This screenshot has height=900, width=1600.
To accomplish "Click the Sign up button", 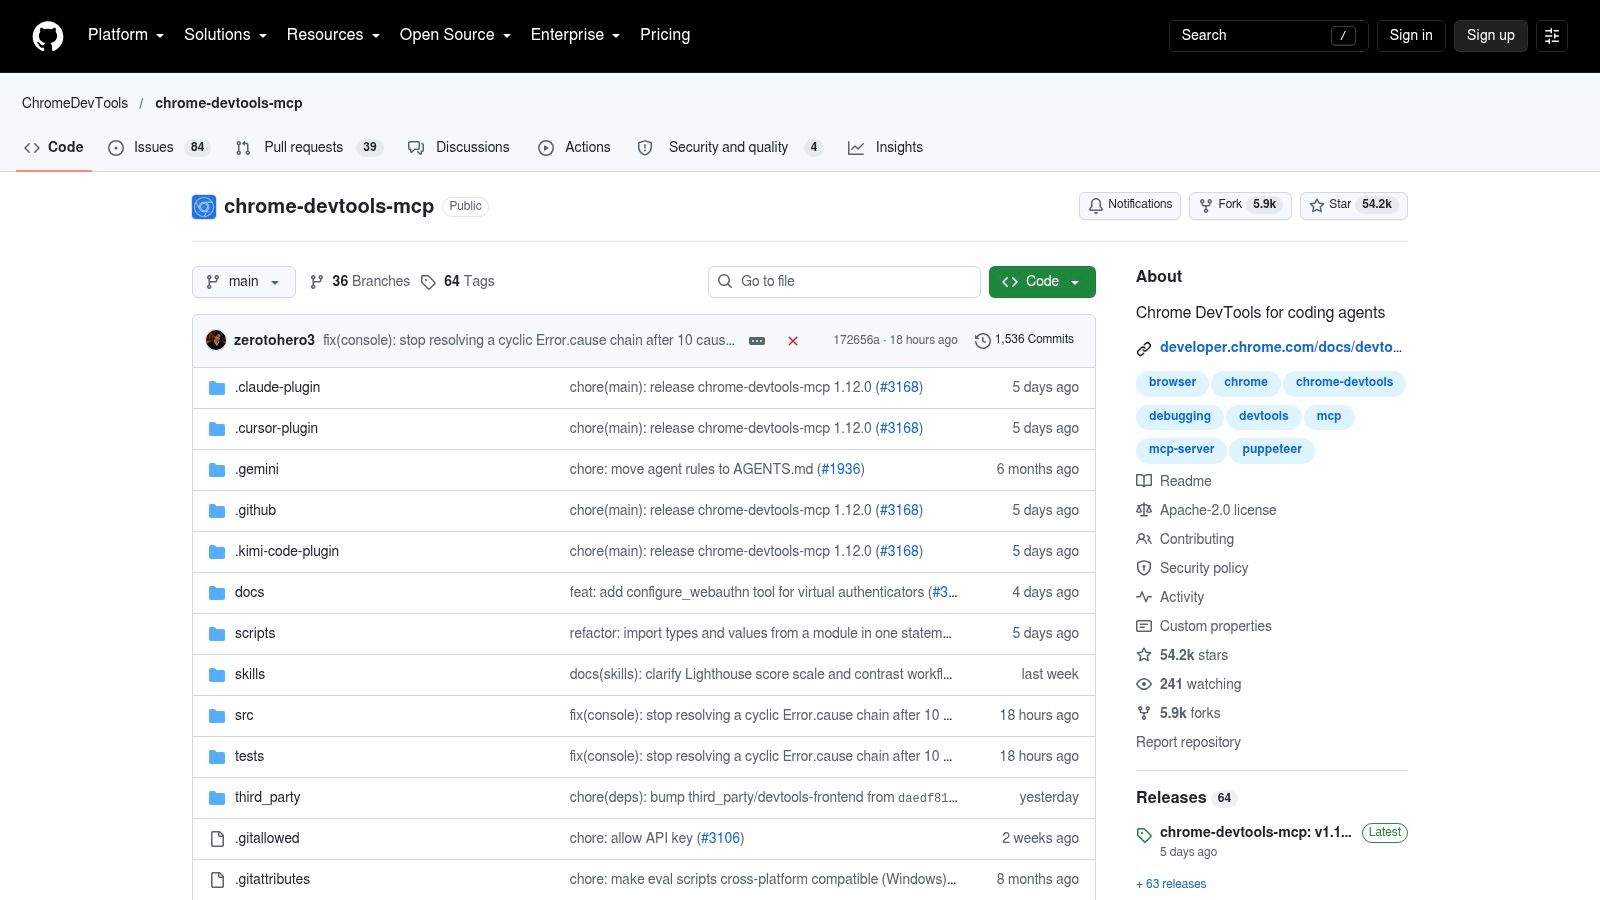I will [1491, 36].
